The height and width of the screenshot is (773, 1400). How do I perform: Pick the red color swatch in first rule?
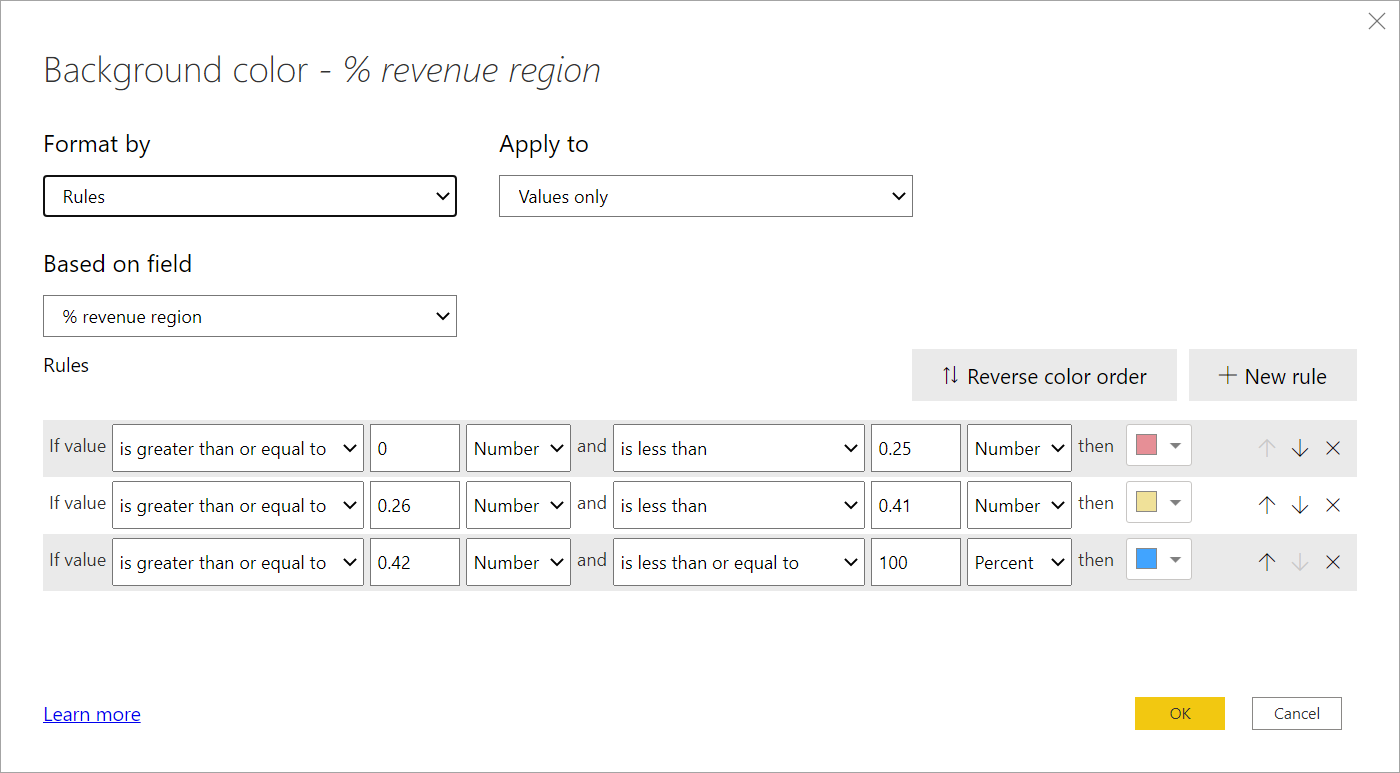click(x=1159, y=446)
